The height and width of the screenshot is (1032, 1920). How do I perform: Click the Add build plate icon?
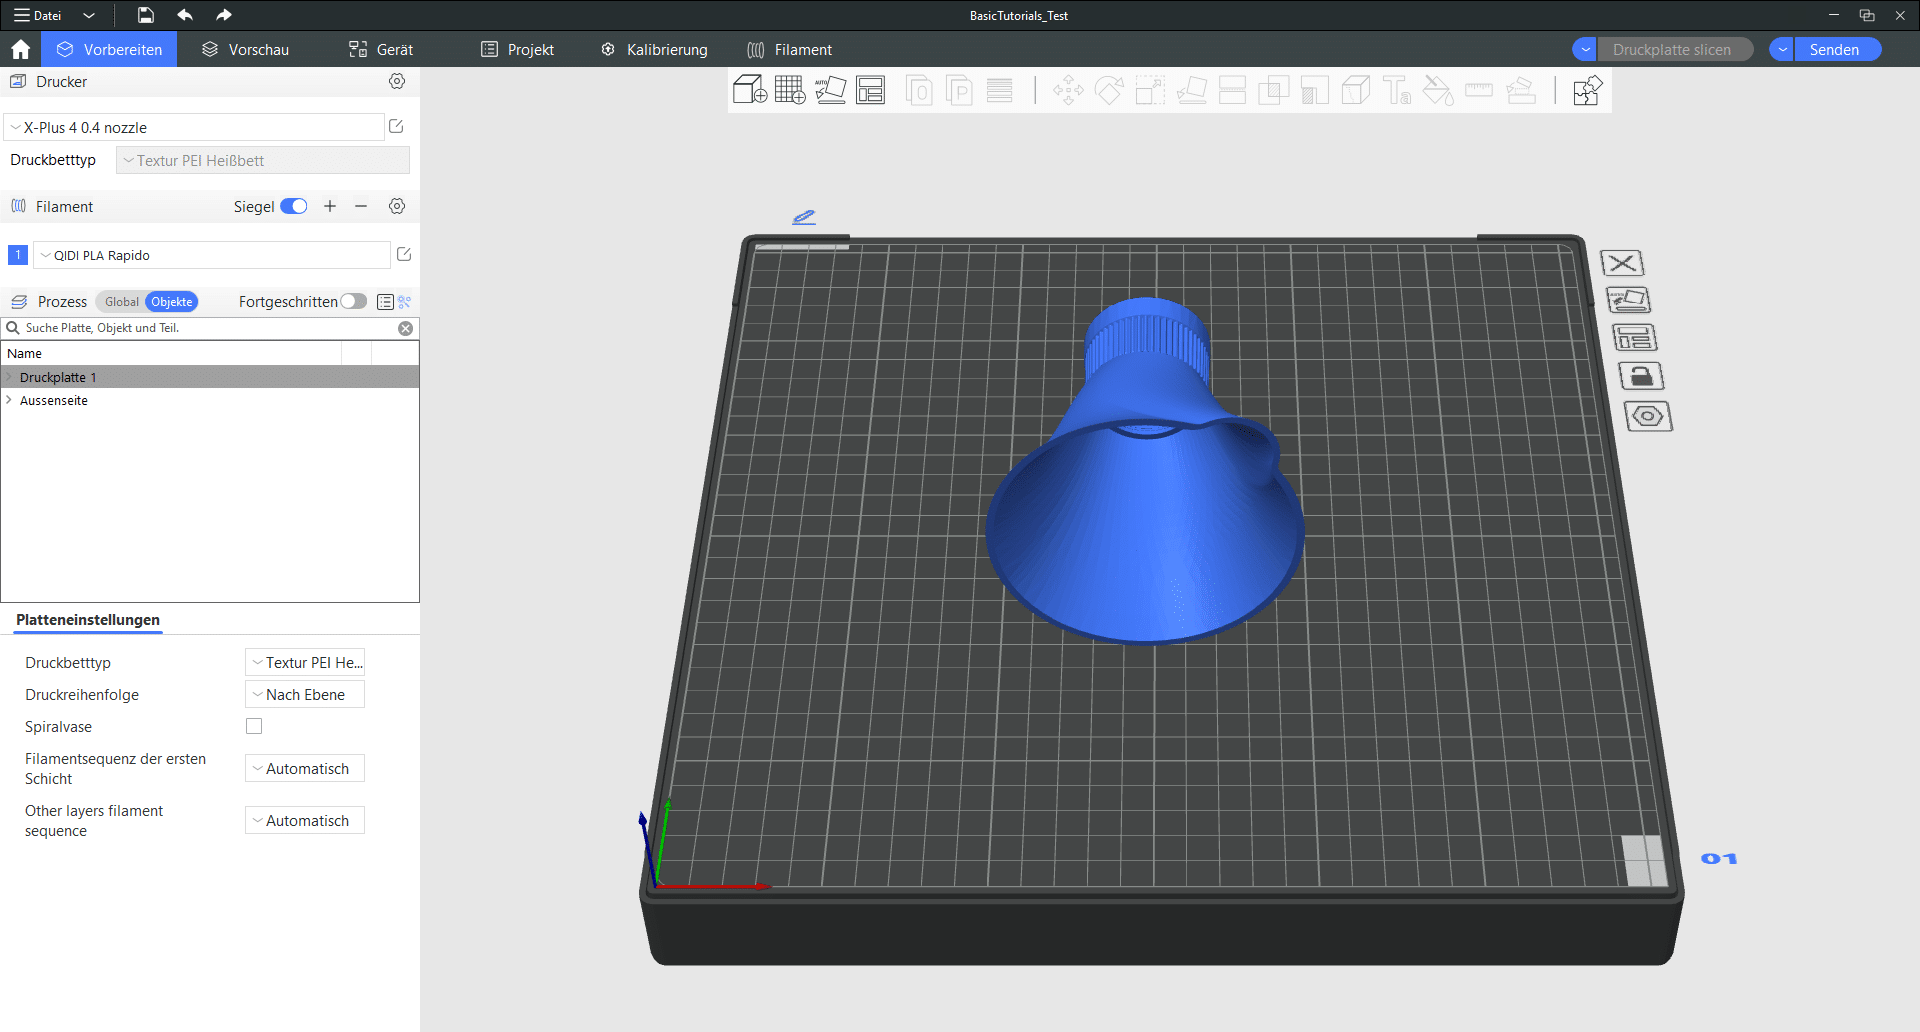[789, 90]
